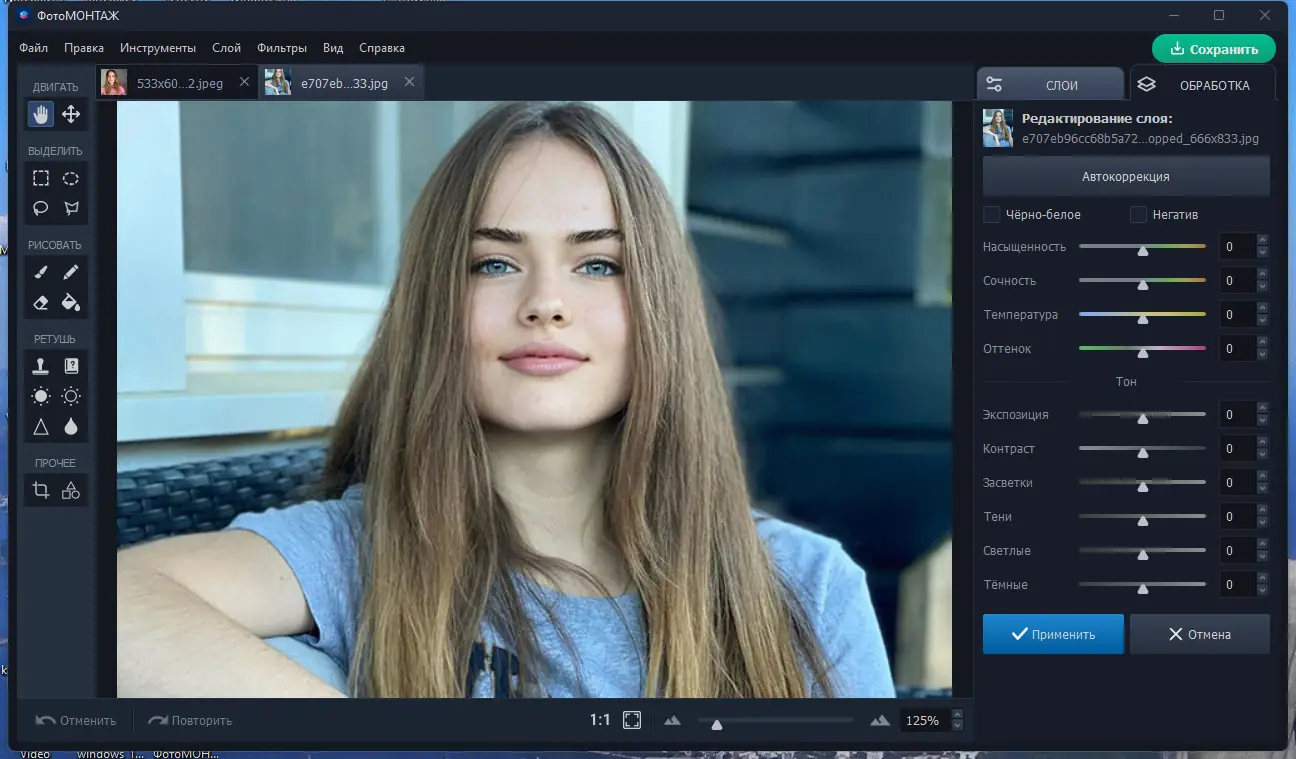Image resolution: width=1296 pixels, height=759 pixels.
Task: Select the Blur droplet tool
Action: click(x=71, y=427)
